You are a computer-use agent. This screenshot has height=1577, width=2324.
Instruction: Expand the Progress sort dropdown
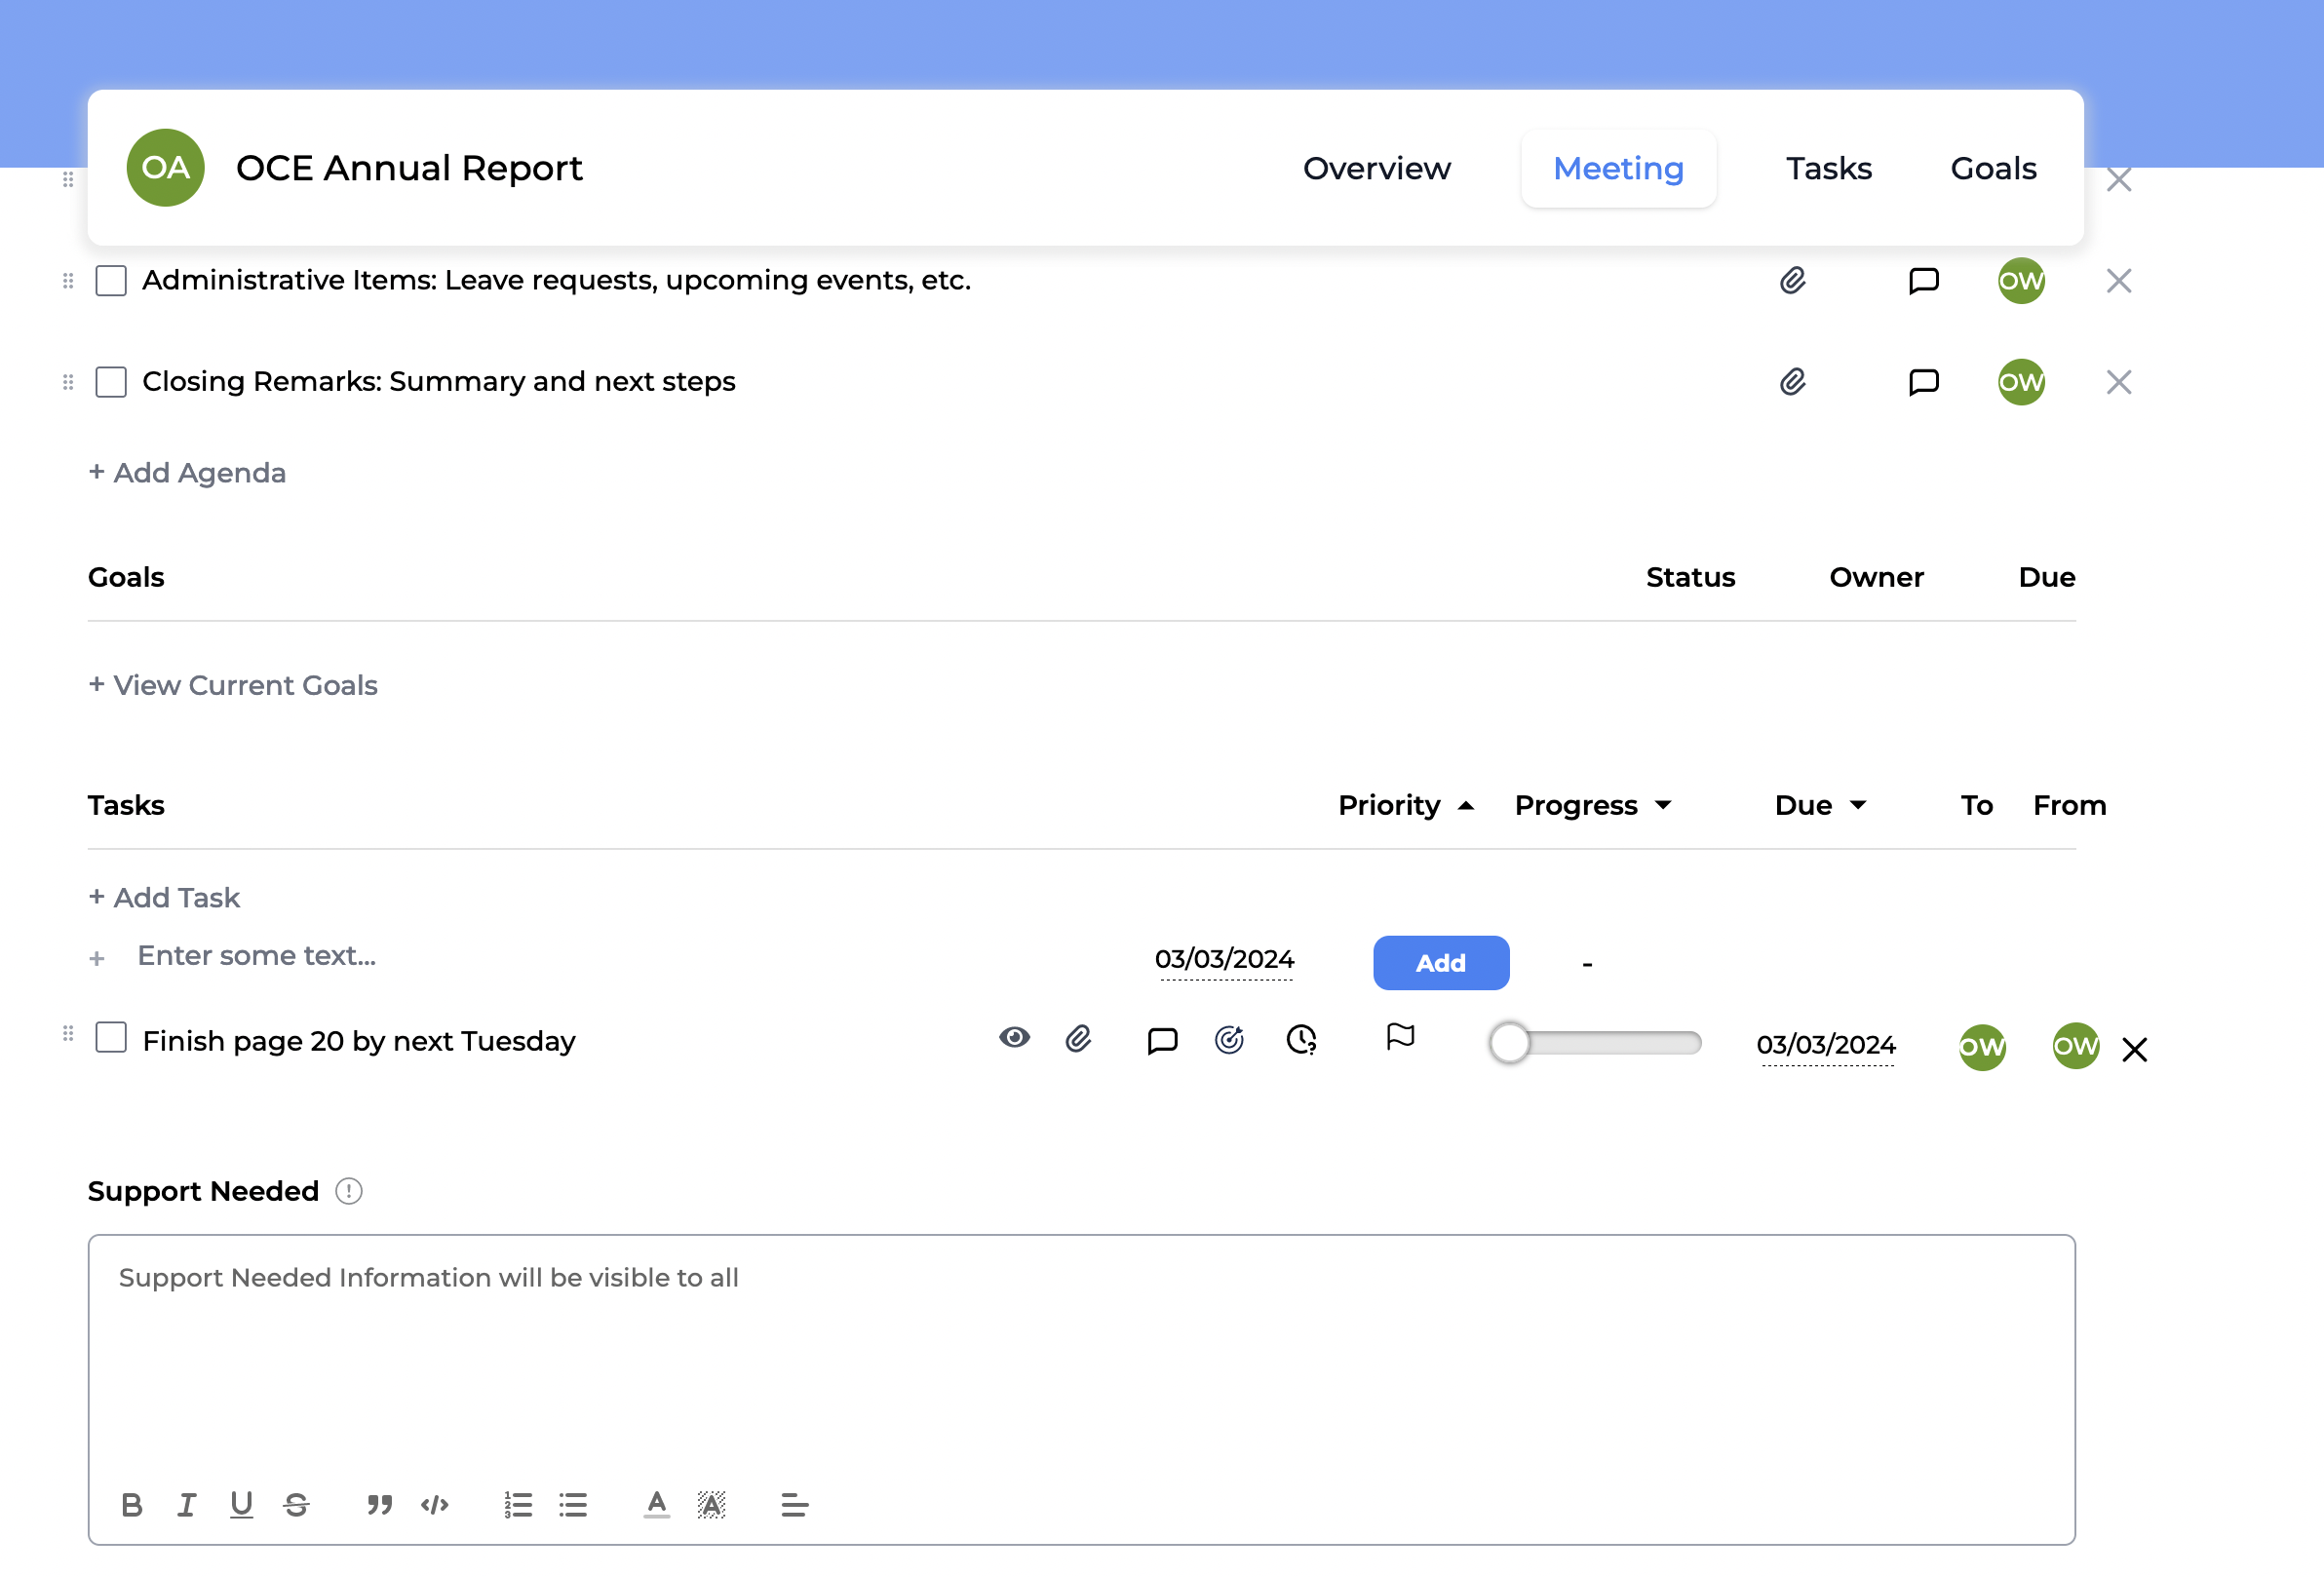[x=1663, y=806]
